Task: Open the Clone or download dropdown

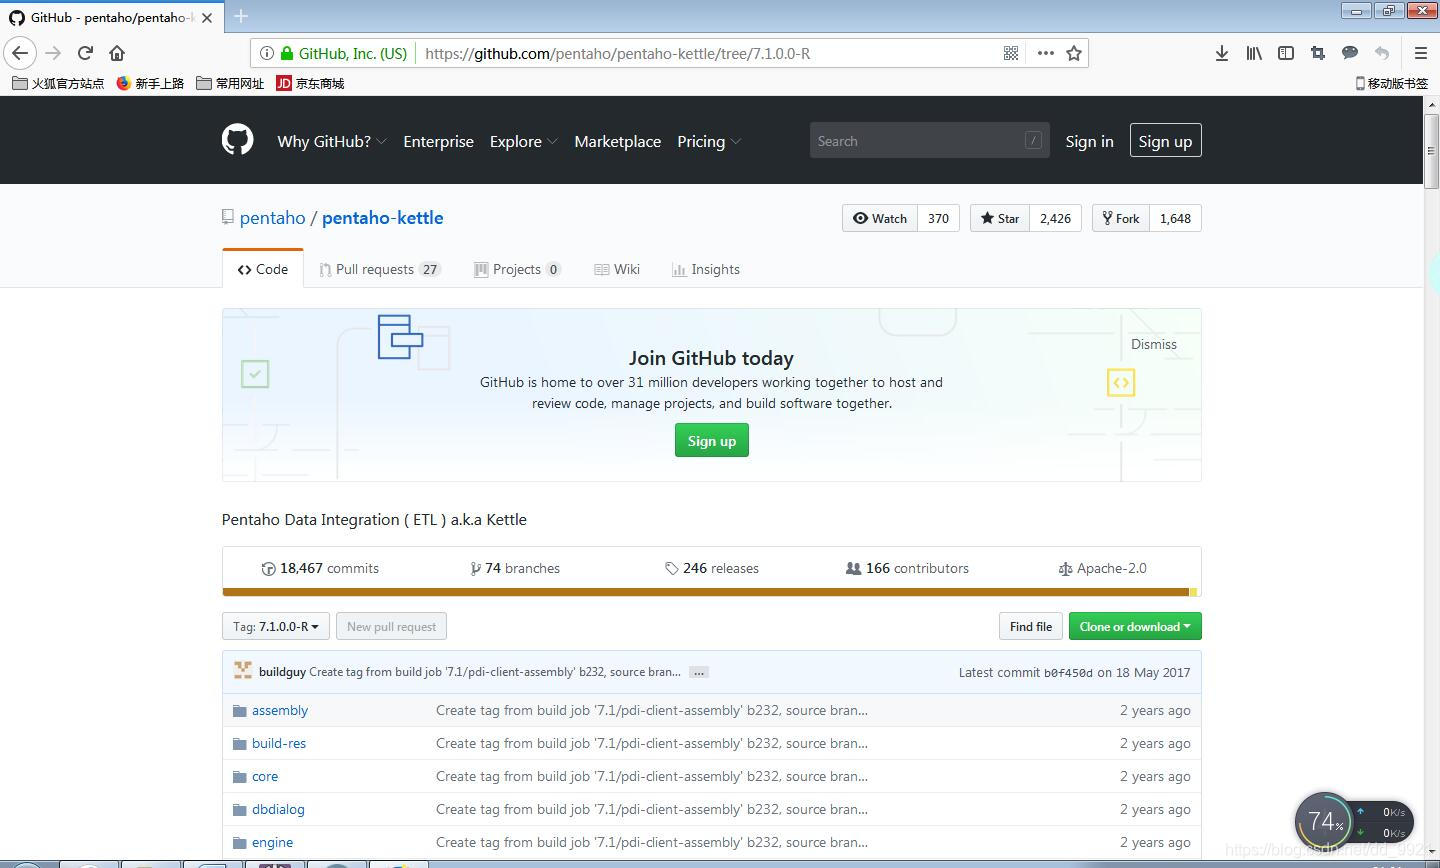Action: coord(1135,626)
